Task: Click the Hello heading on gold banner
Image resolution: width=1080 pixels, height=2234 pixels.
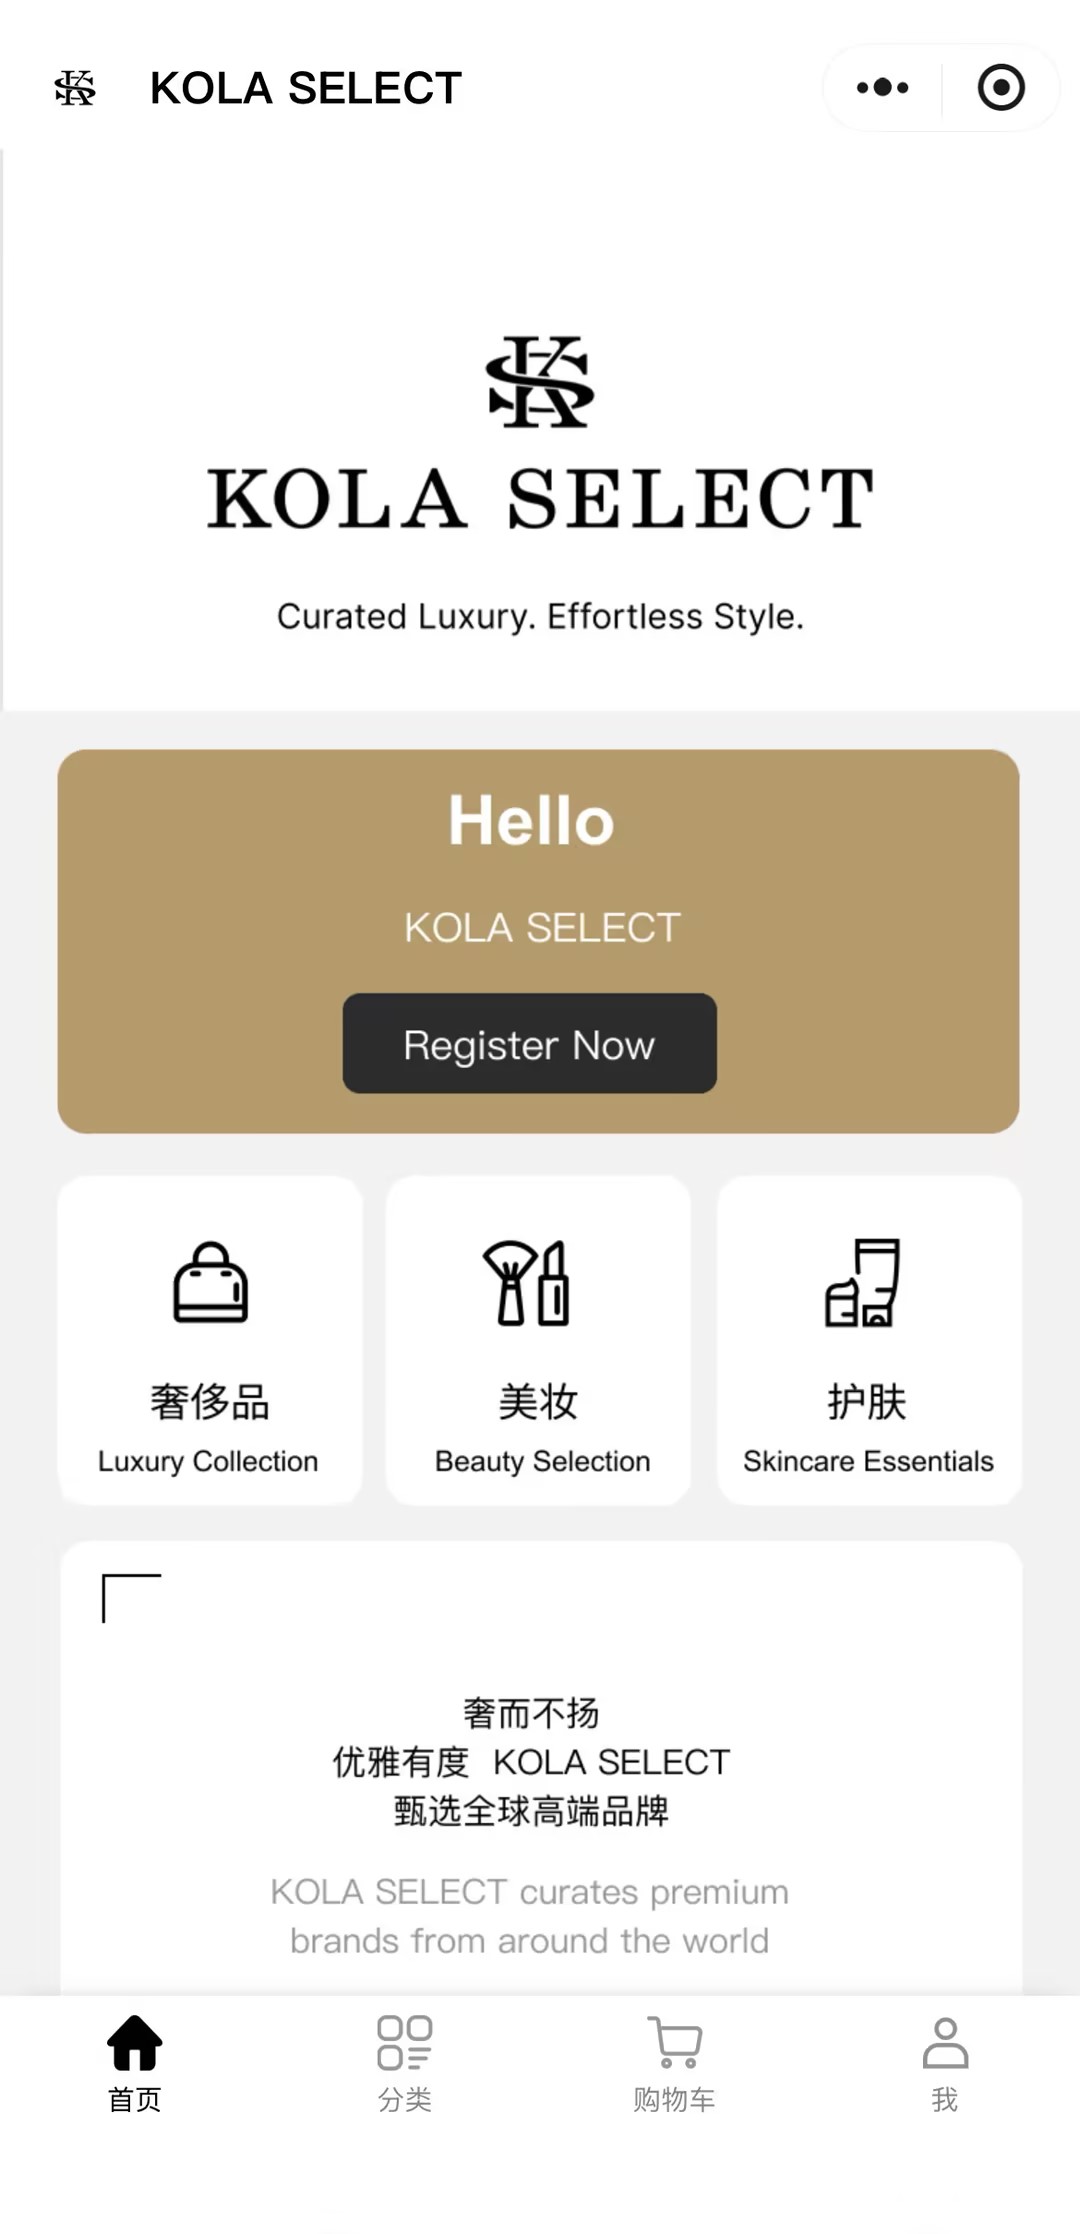Action: (531, 821)
